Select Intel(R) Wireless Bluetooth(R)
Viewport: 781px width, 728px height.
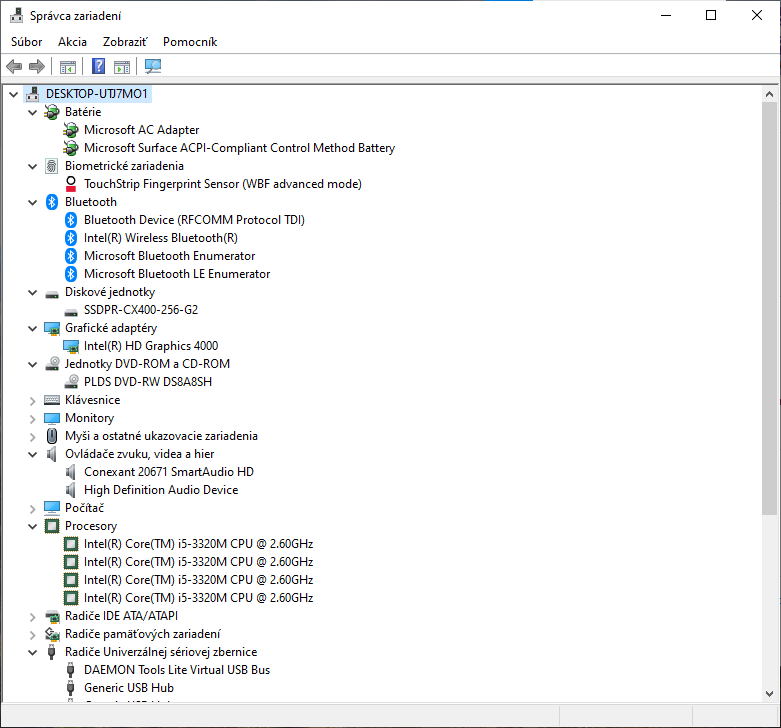[161, 238]
